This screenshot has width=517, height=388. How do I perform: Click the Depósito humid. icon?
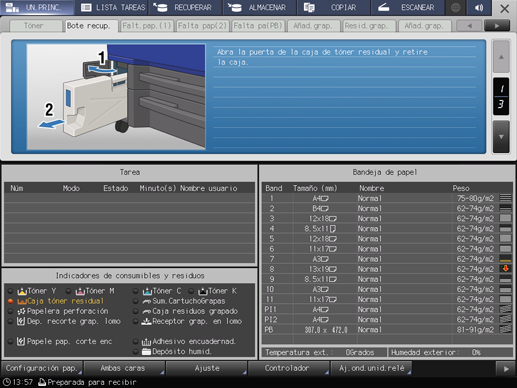(146, 351)
